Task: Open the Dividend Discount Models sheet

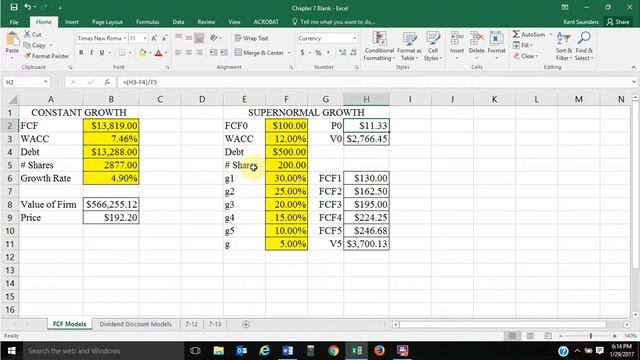Action: click(x=135, y=324)
